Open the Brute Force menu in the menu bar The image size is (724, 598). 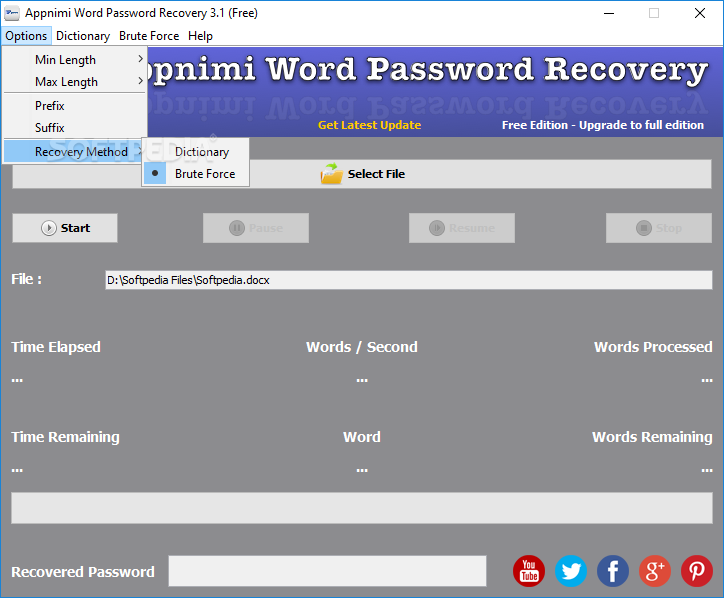click(x=149, y=36)
